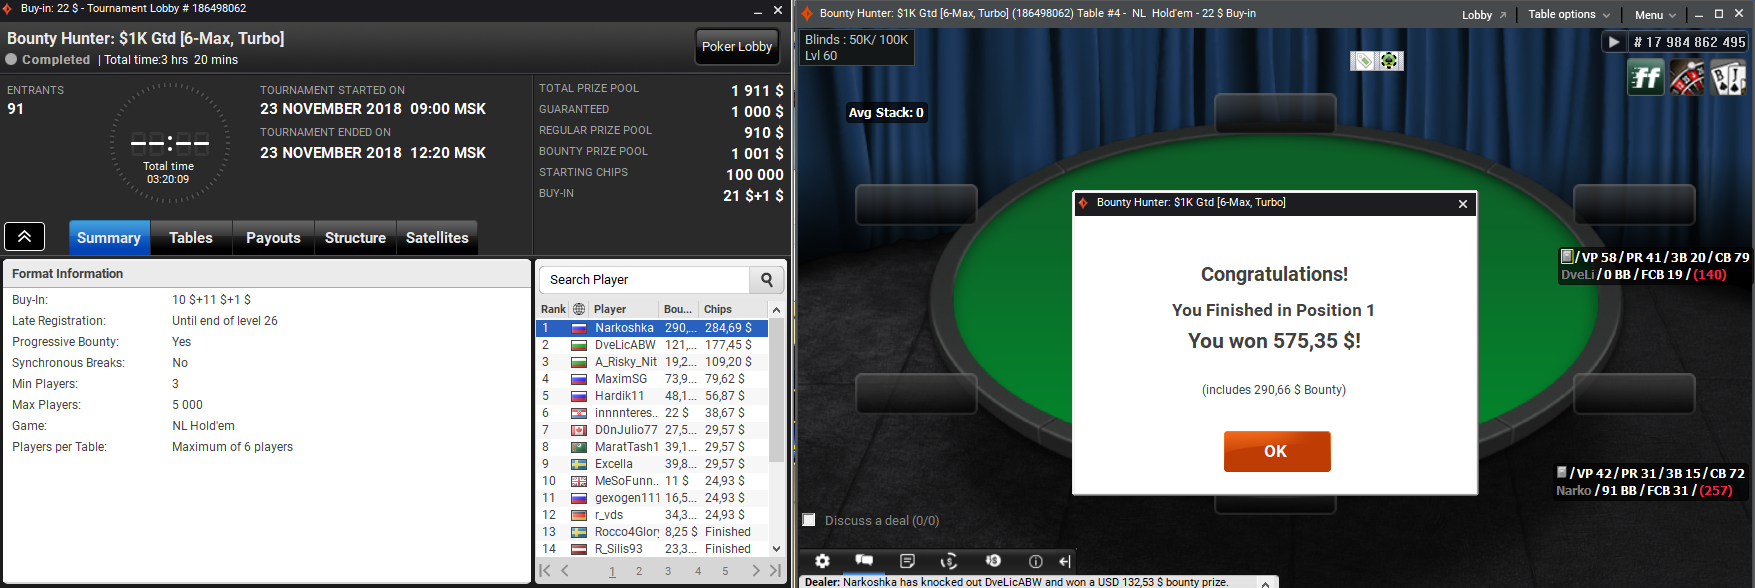The image size is (1755, 588).
Task: Select Hardik11 row in player list
Action: coord(652,396)
